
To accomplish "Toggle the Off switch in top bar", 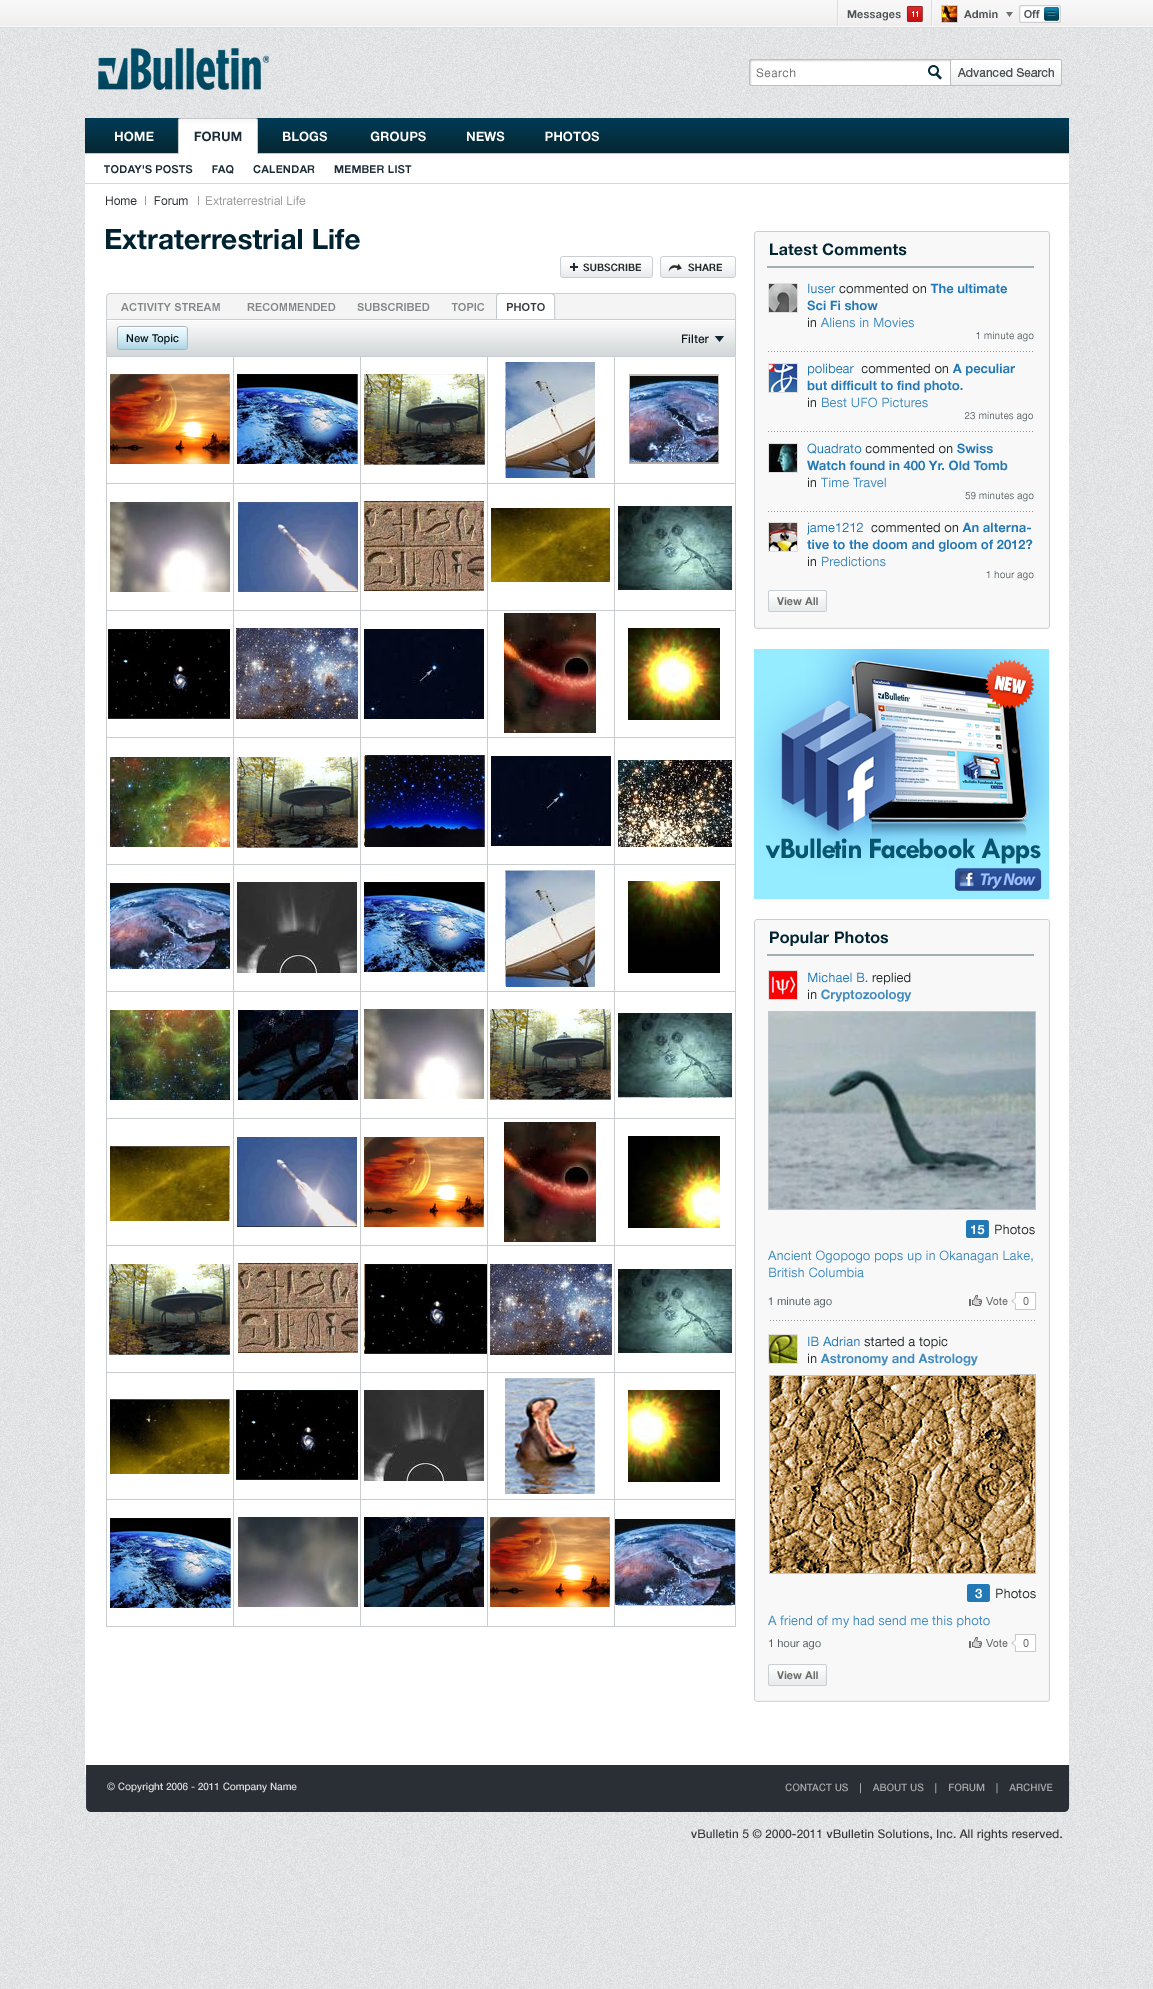I will click(1040, 14).
